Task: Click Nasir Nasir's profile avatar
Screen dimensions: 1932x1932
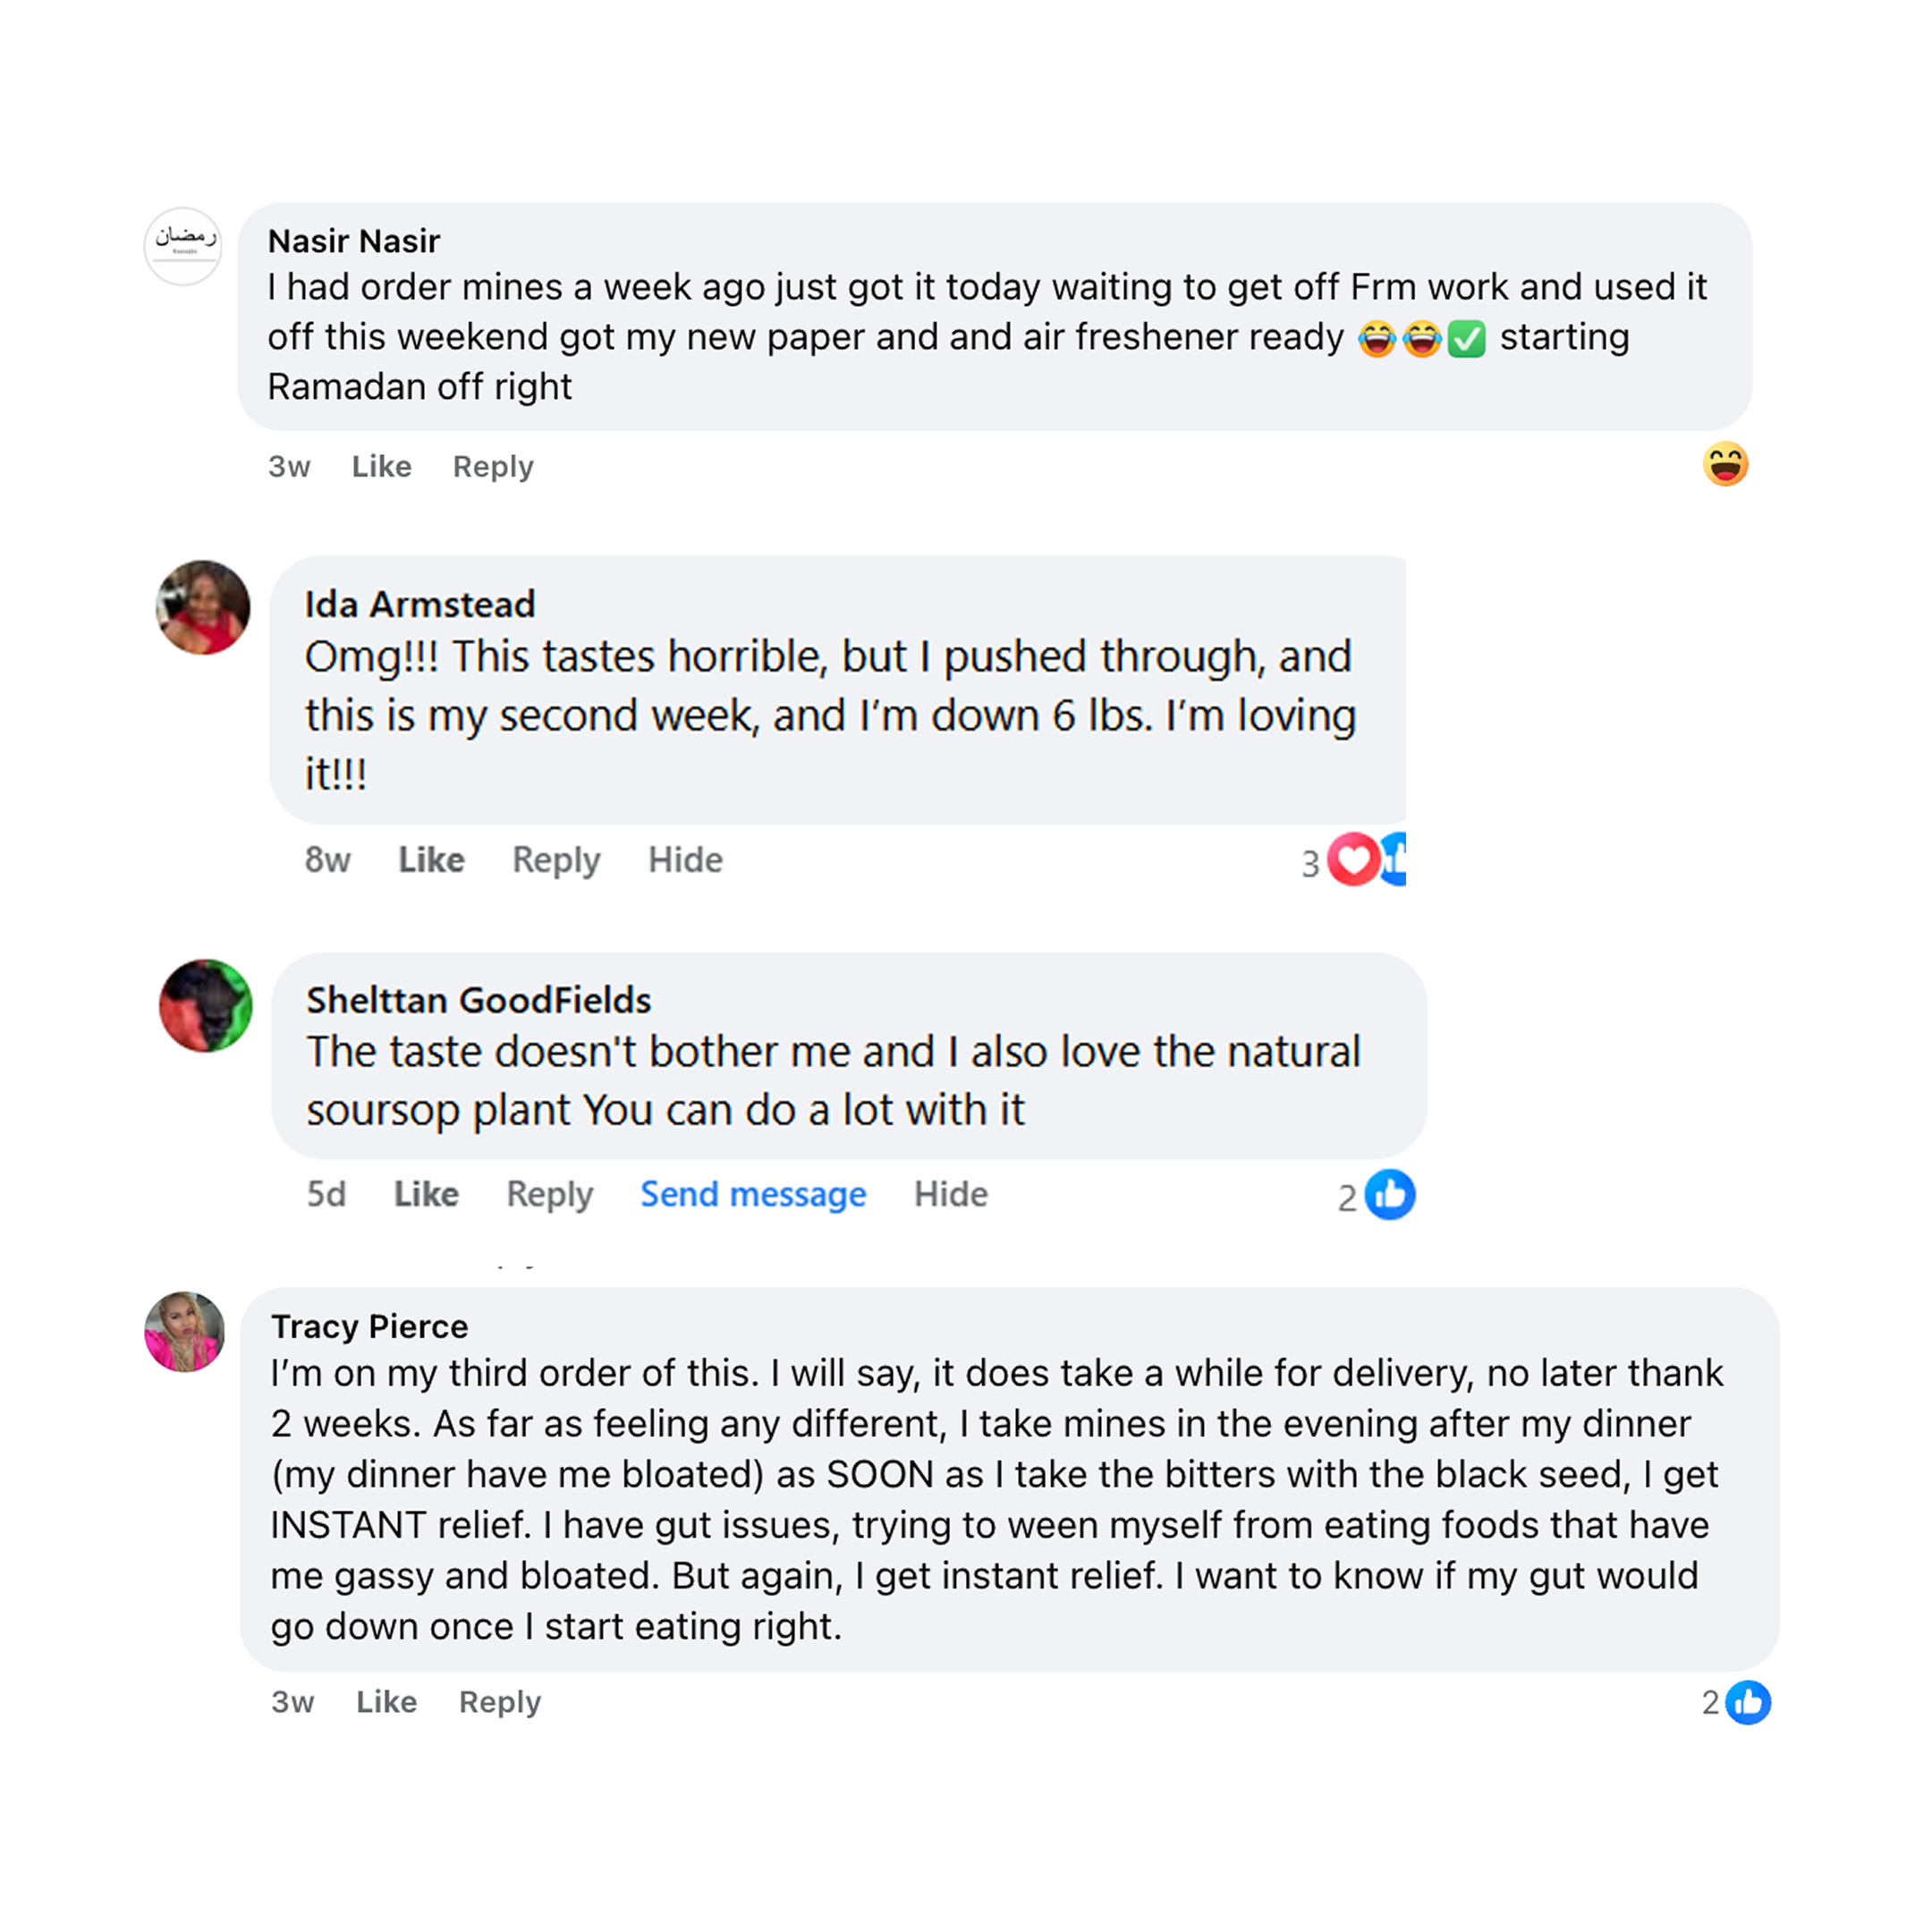Action: tap(183, 246)
